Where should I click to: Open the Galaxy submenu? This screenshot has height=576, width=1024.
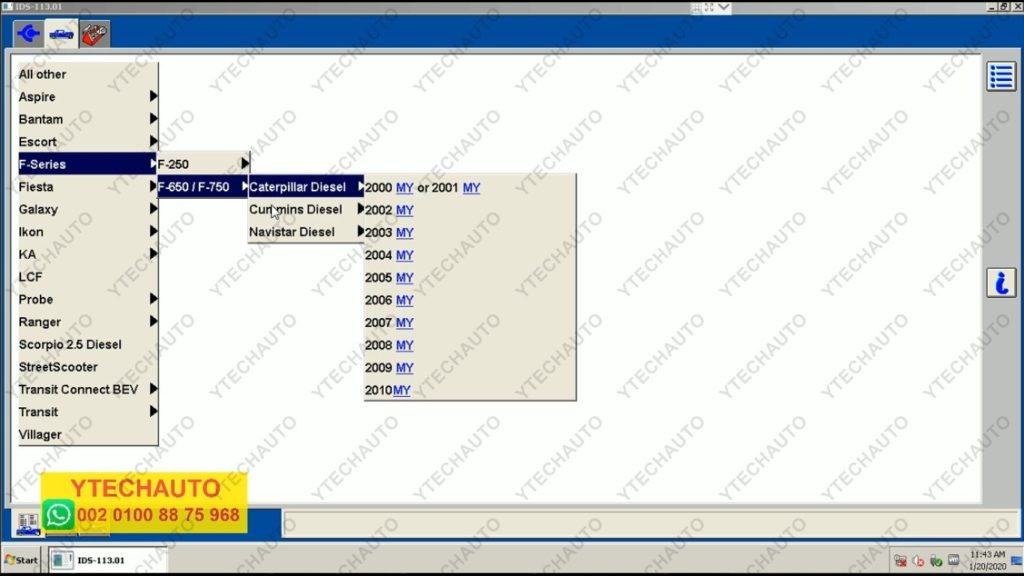click(x=88, y=209)
